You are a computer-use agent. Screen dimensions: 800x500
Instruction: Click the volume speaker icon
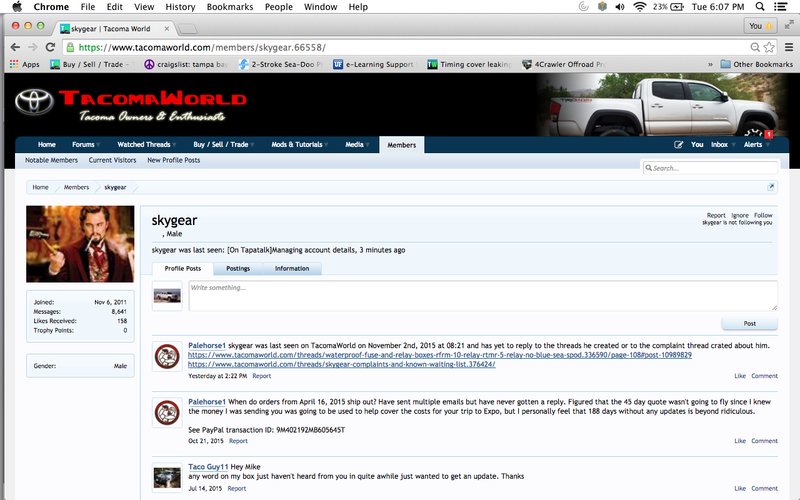(x=620, y=7)
